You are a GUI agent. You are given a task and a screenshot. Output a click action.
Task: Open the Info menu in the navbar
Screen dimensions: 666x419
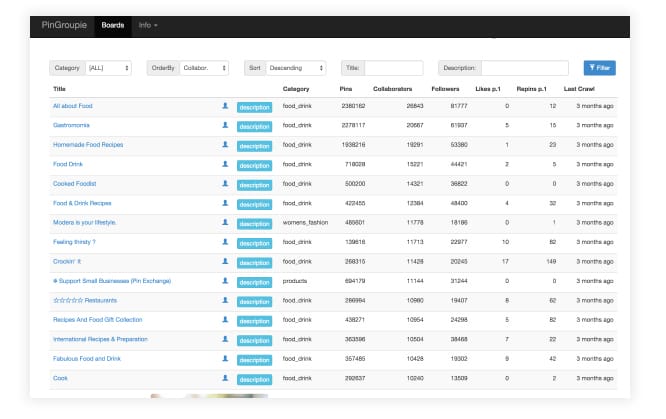[x=148, y=24]
